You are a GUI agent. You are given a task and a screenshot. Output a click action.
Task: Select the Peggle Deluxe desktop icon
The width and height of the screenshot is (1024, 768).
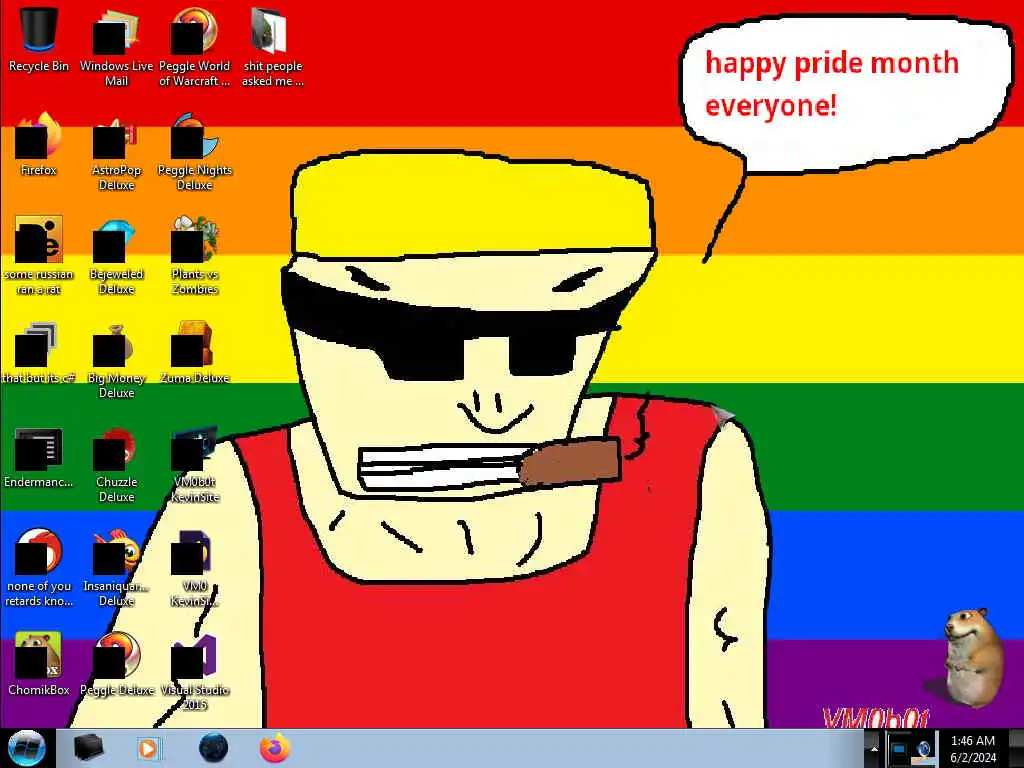[x=116, y=664]
